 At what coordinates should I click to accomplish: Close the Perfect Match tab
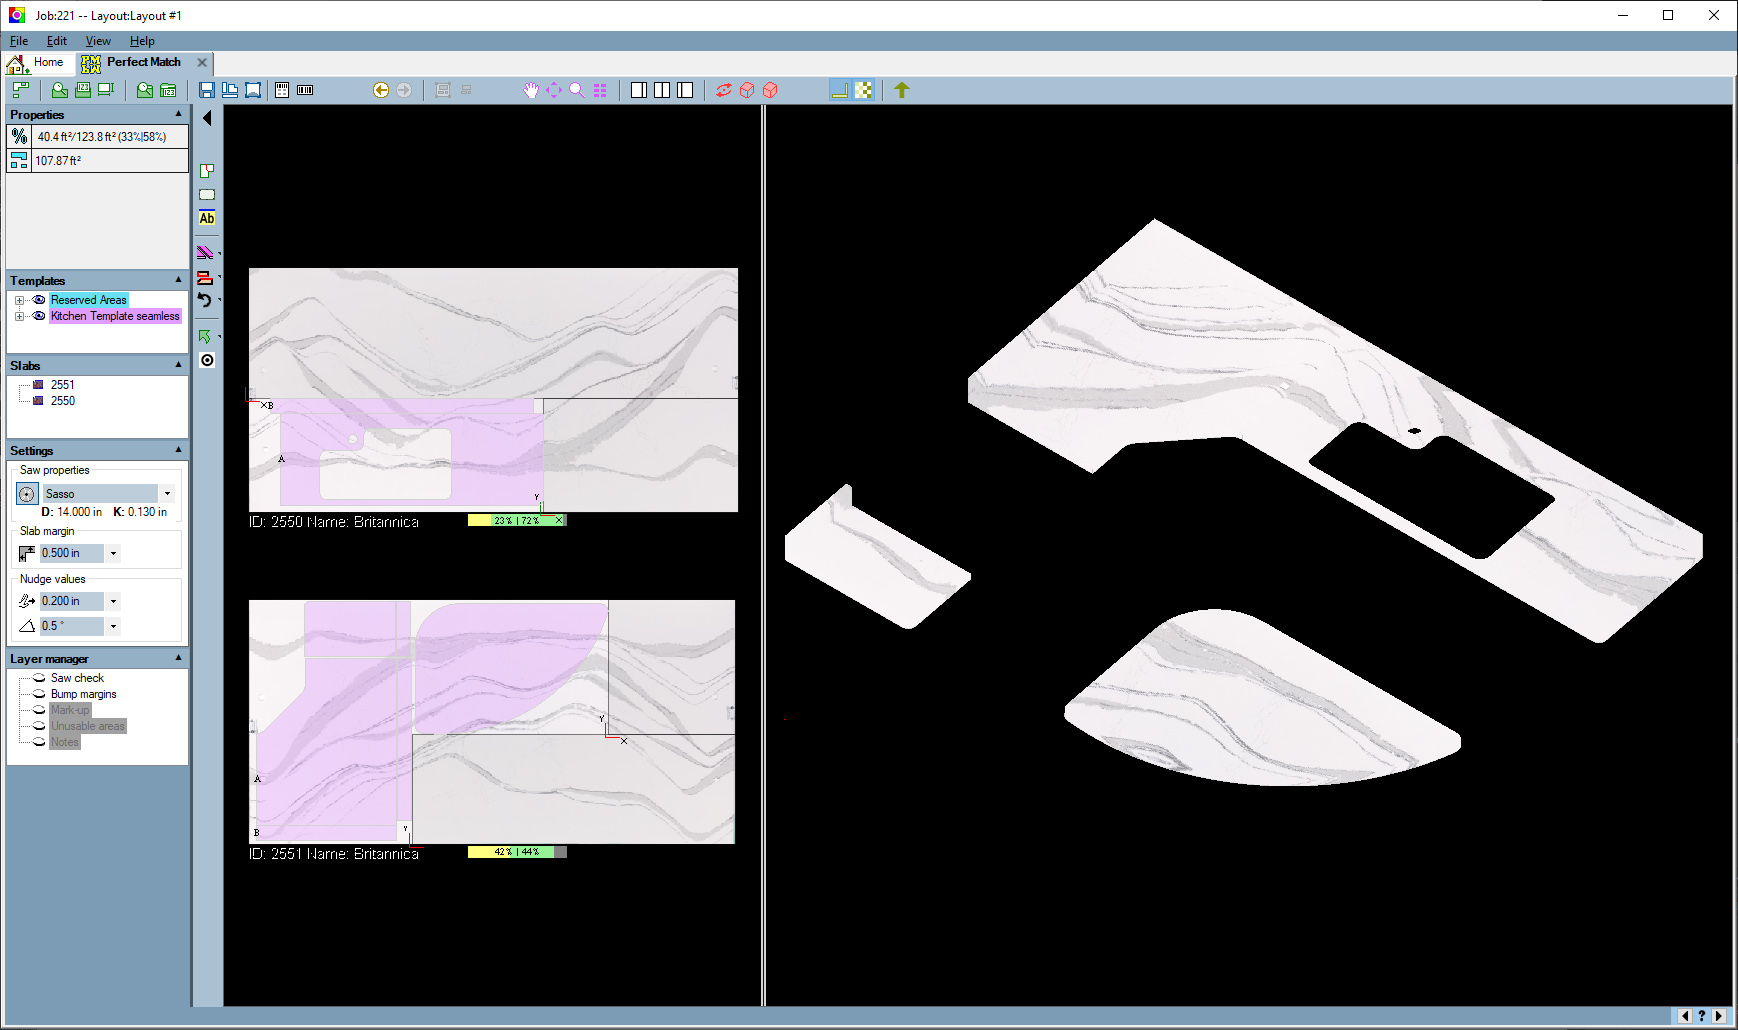tap(202, 62)
